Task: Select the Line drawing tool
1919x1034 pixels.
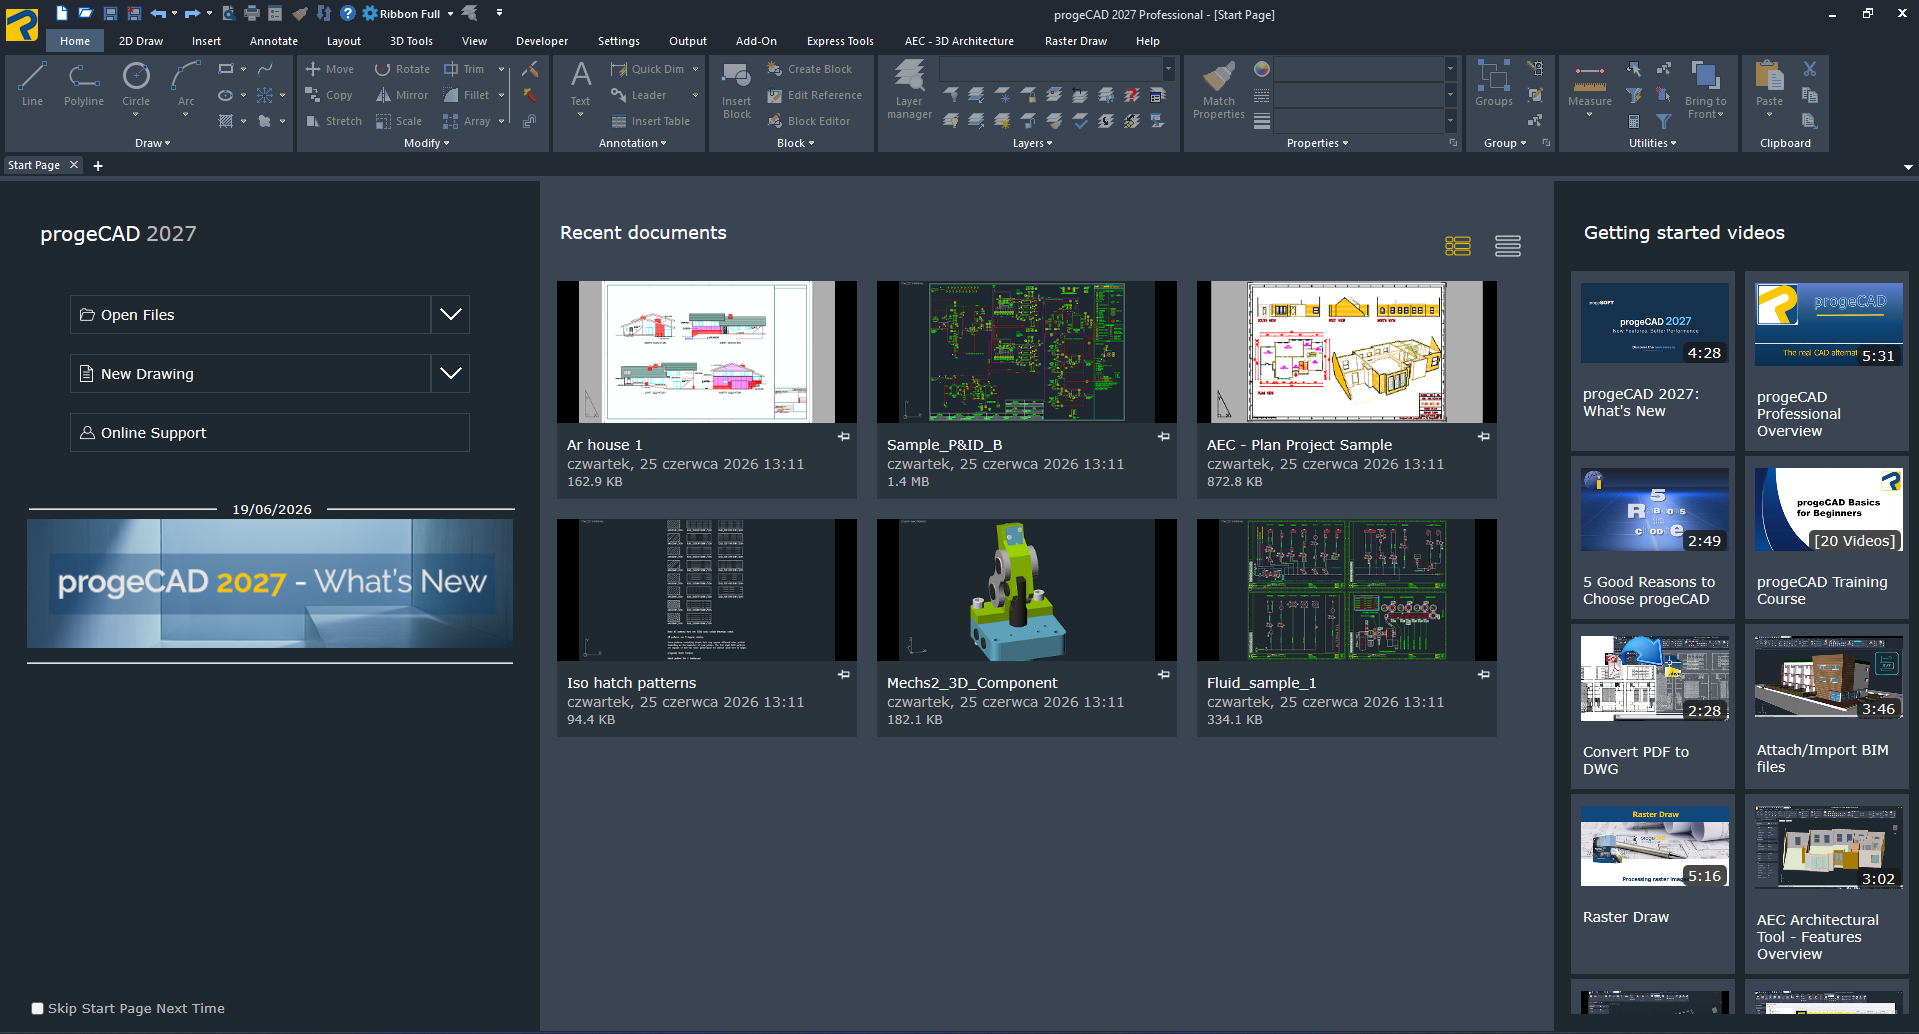Action: point(32,84)
